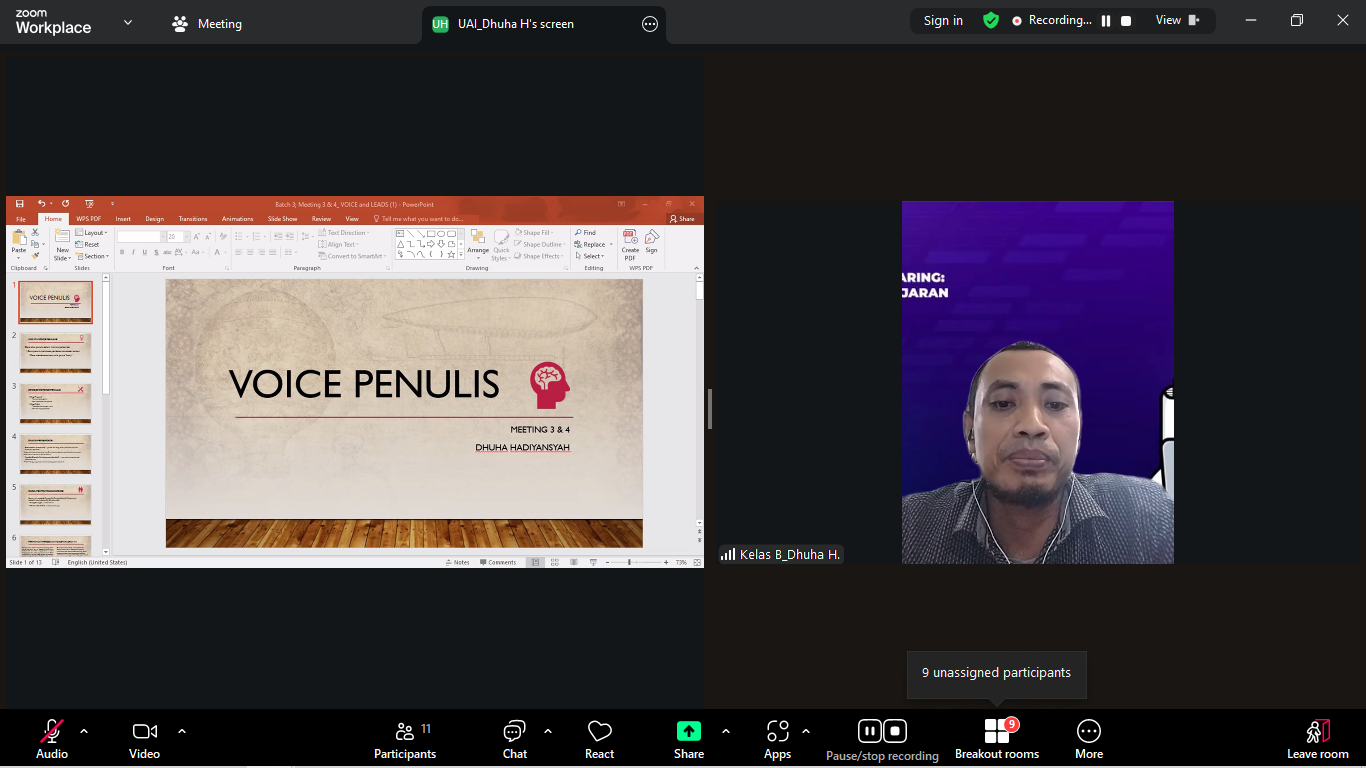The height and width of the screenshot is (768, 1366).
Task: Open Breakout rooms
Action: click(x=996, y=739)
